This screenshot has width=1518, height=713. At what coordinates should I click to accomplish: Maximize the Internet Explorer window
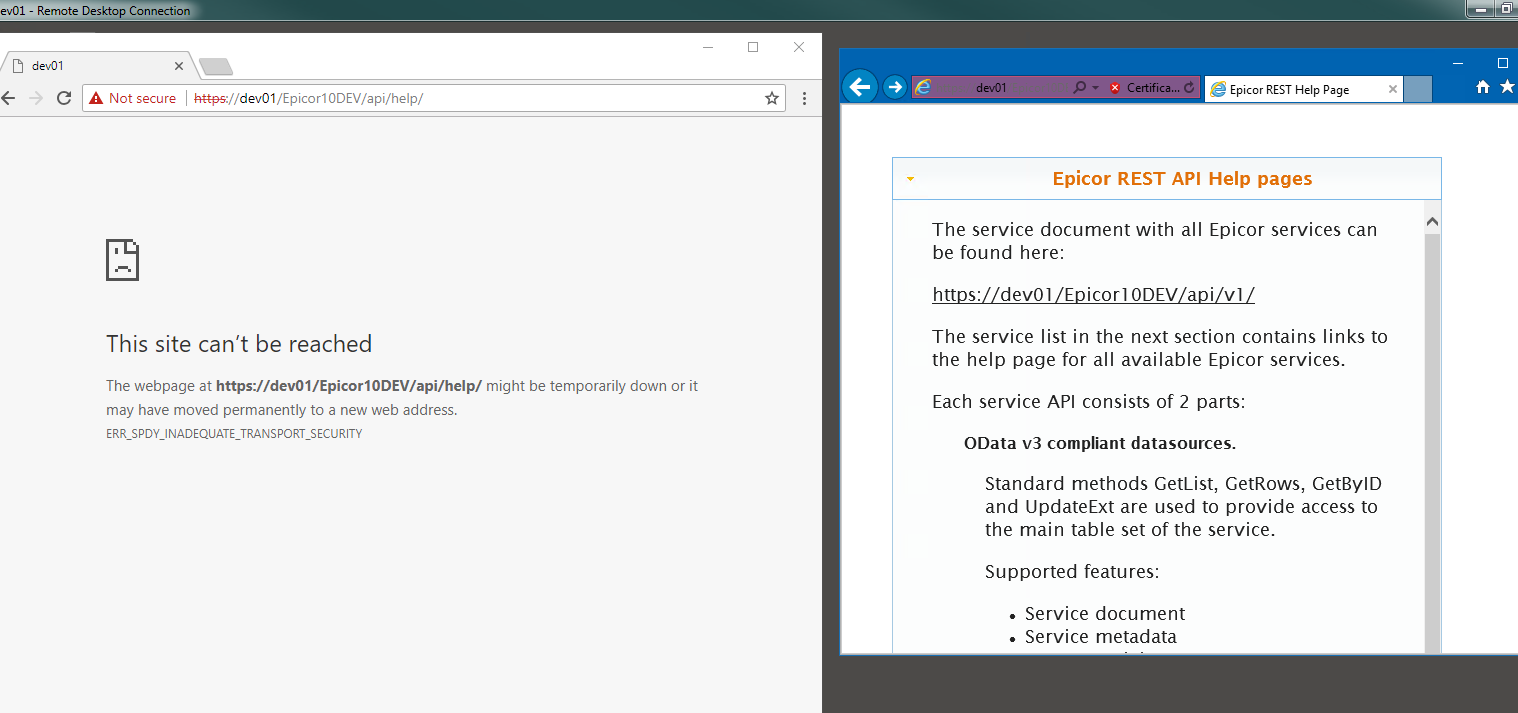(x=1502, y=63)
